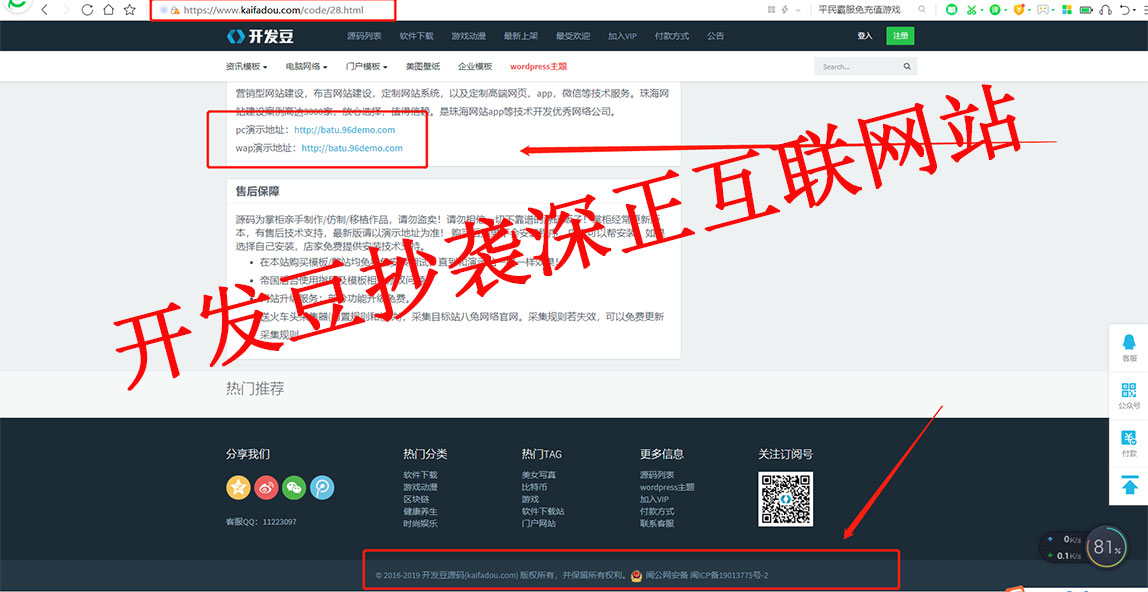Screen dimensions: 1148x592
Task: Select the wordpress主题 navigation tab
Action: click(x=538, y=67)
